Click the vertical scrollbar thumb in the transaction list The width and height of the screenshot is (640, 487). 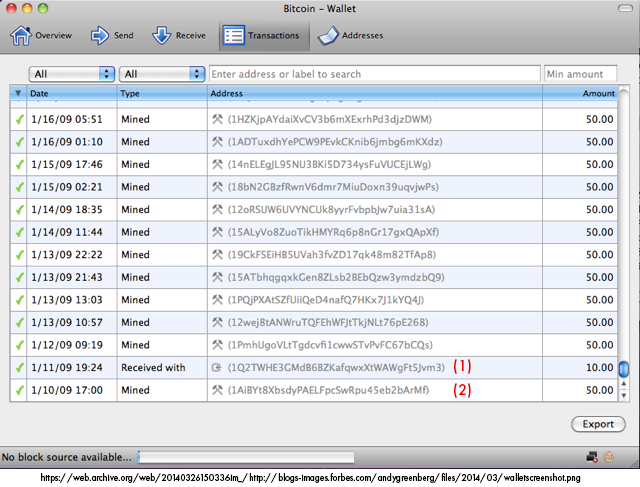tap(622, 371)
